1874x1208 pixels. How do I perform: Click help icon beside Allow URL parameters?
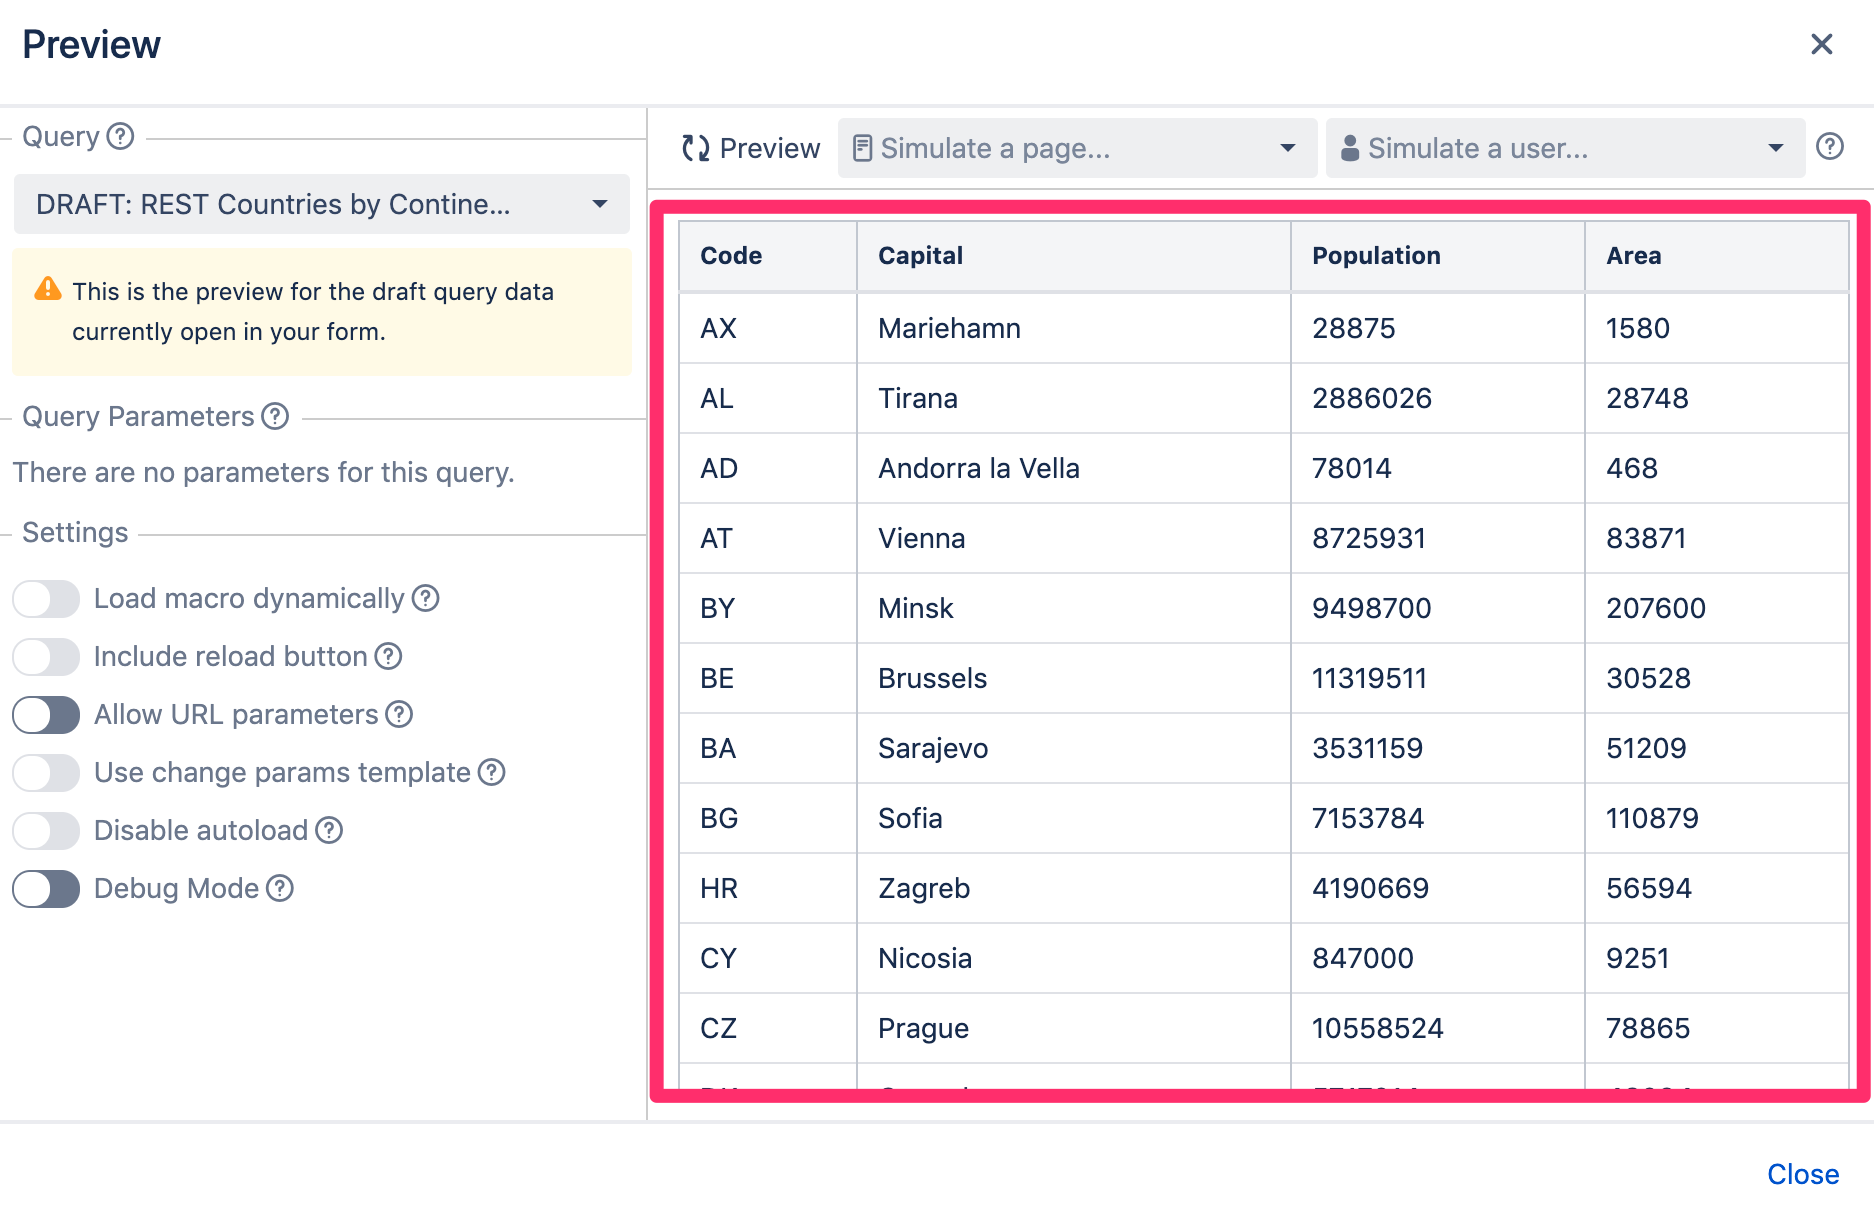tap(399, 714)
